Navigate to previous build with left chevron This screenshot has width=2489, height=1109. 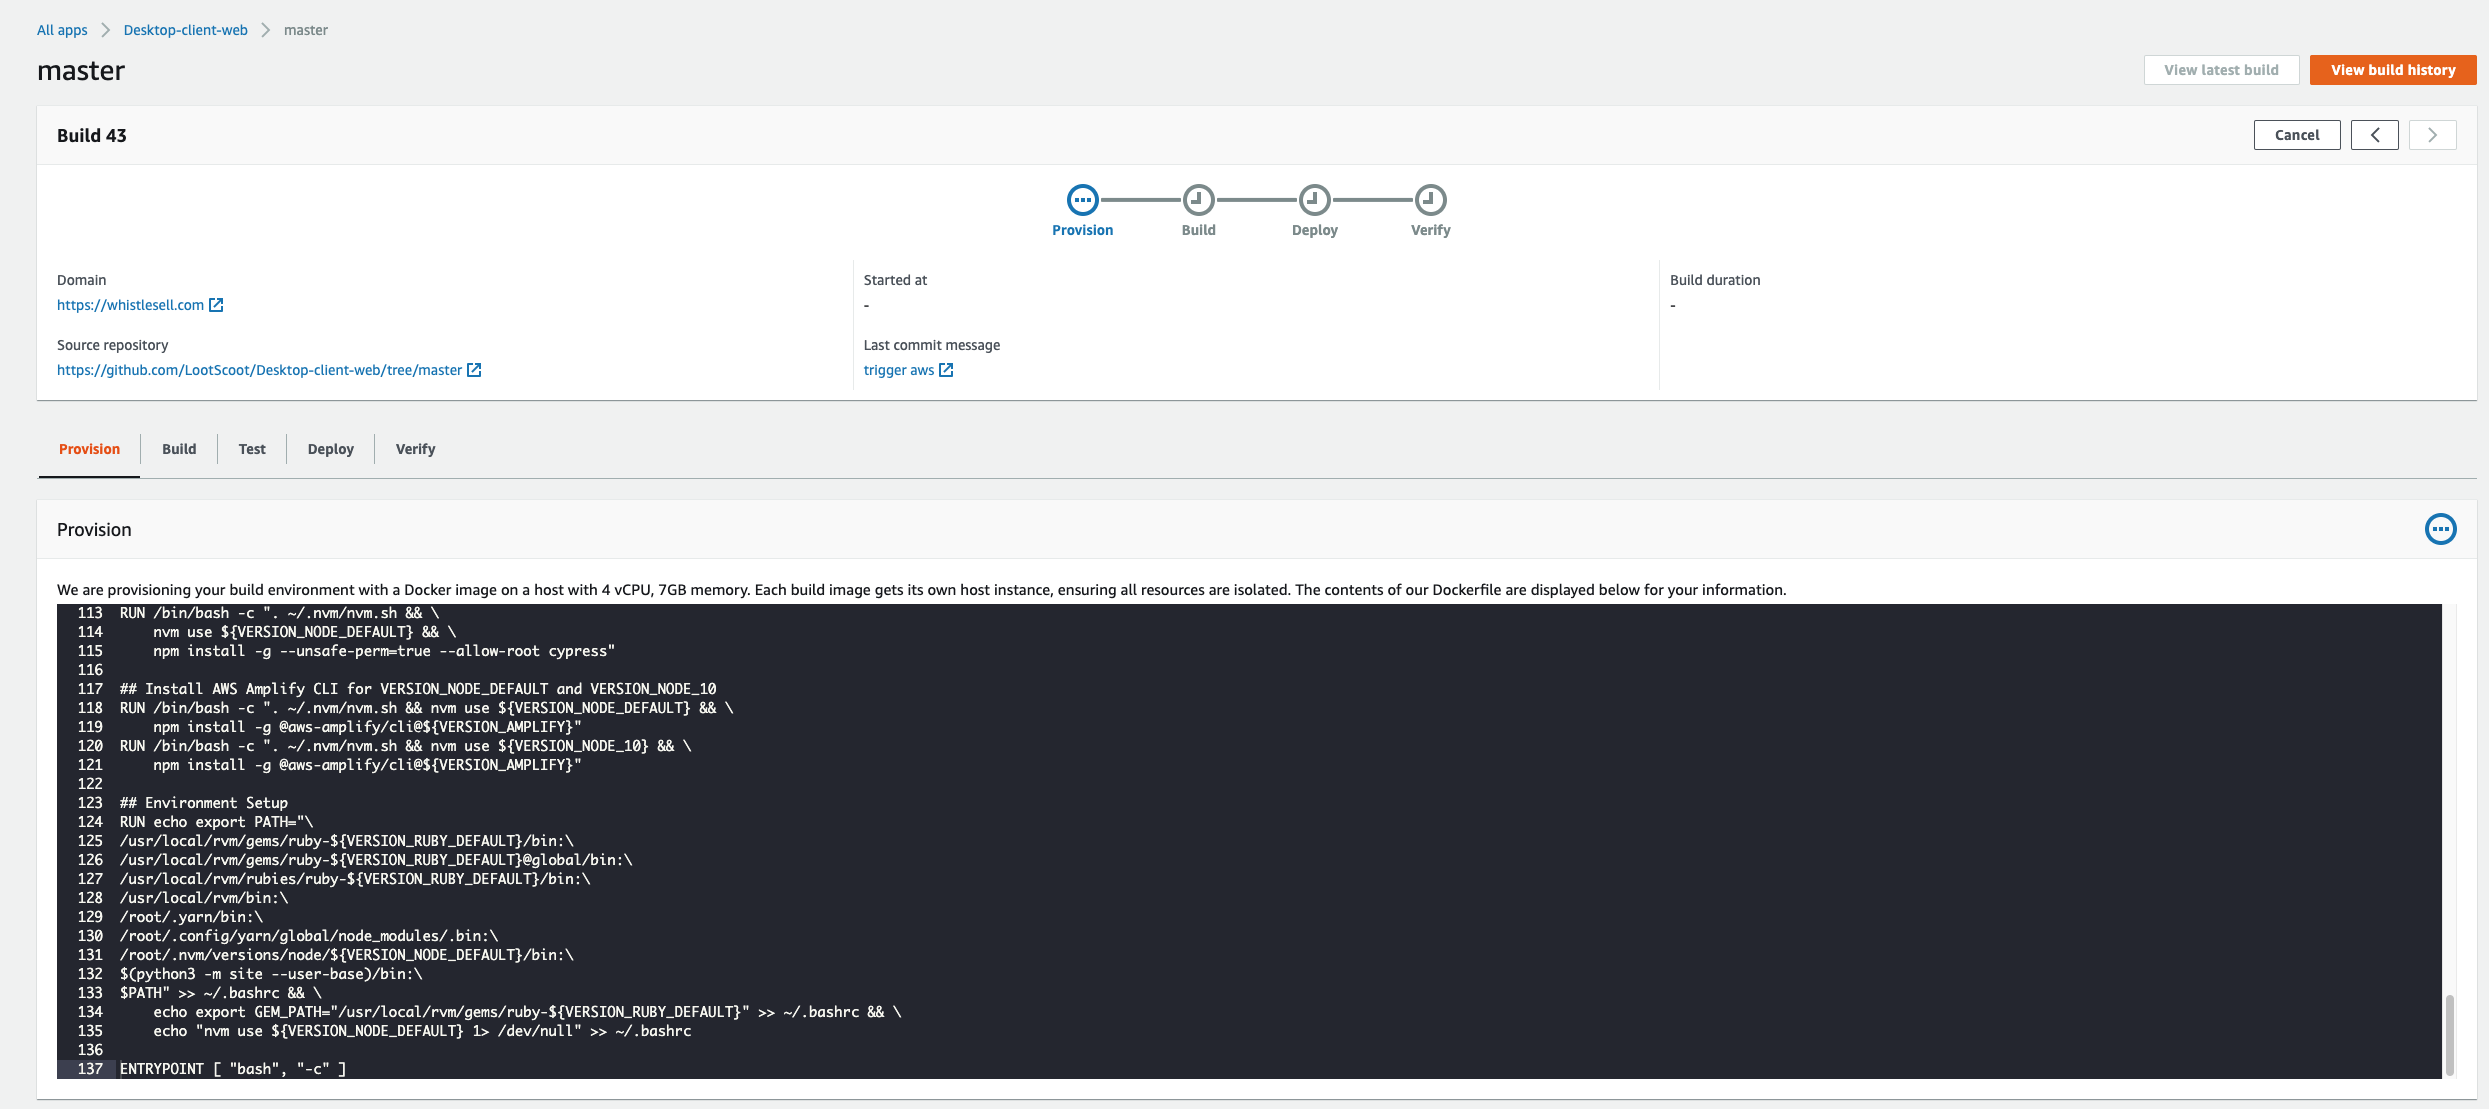click(2375, 134)
